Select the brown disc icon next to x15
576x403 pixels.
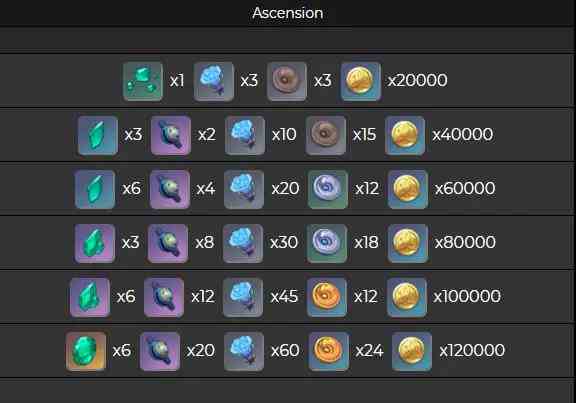(325, 135)
